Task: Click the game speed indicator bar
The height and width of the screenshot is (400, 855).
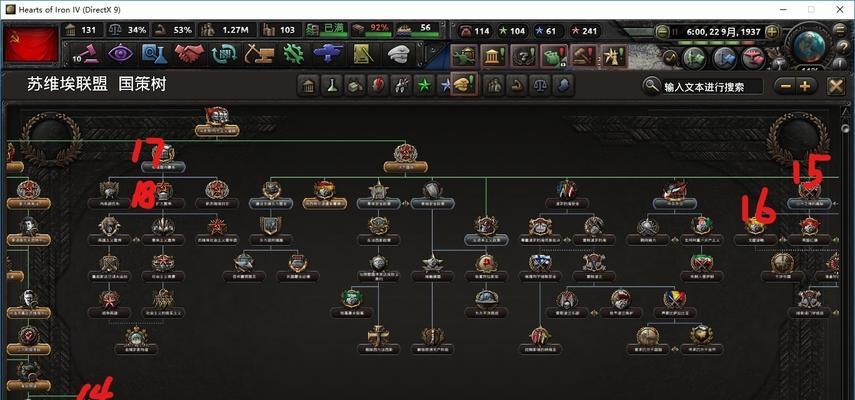Action: coord(716,43)
